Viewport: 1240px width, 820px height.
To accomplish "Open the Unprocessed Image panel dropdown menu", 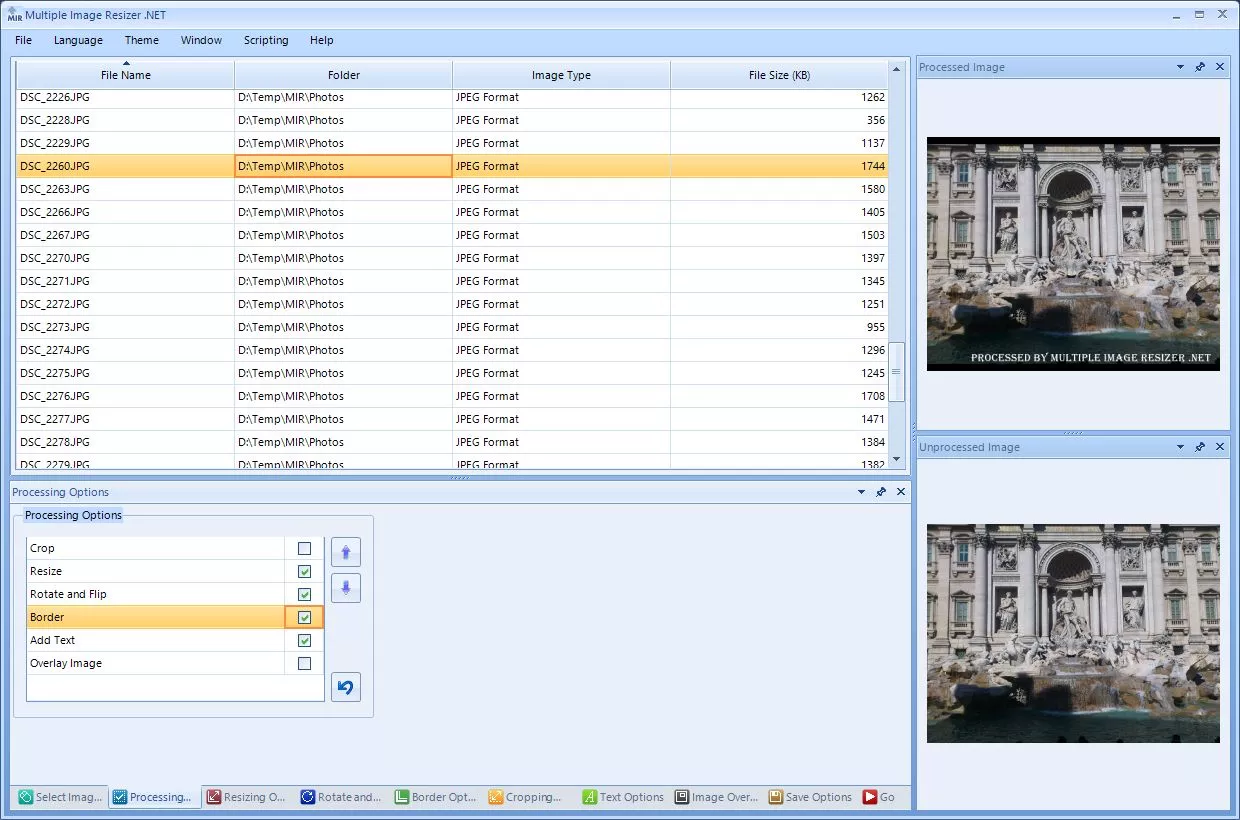I will click(1181, 447).
